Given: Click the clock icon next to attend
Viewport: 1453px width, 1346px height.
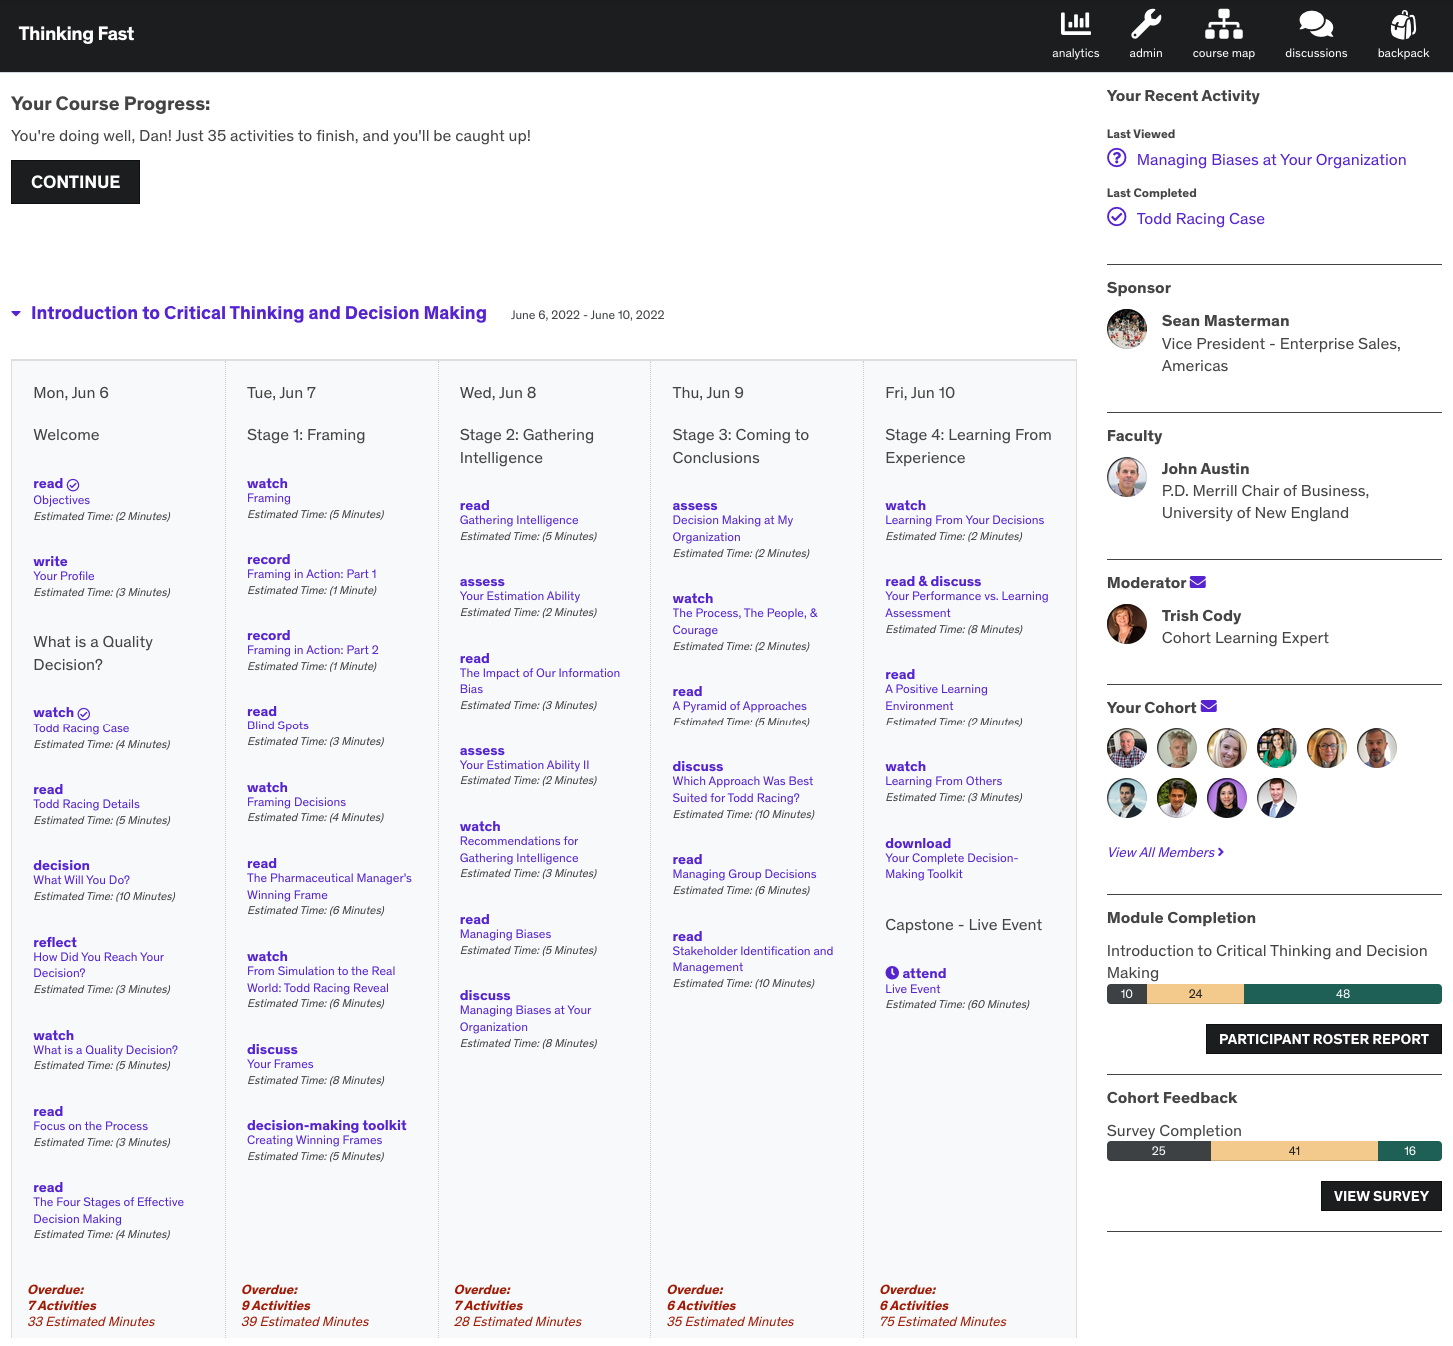Looking at the screenshot, I should [x=892, y=973].
